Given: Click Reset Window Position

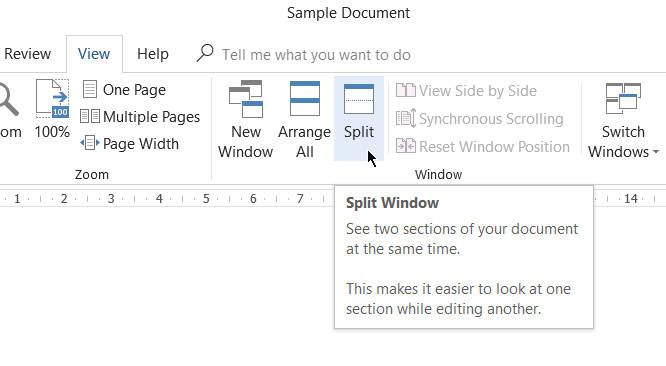Looking at the screenshot, I should coord(483,146).
